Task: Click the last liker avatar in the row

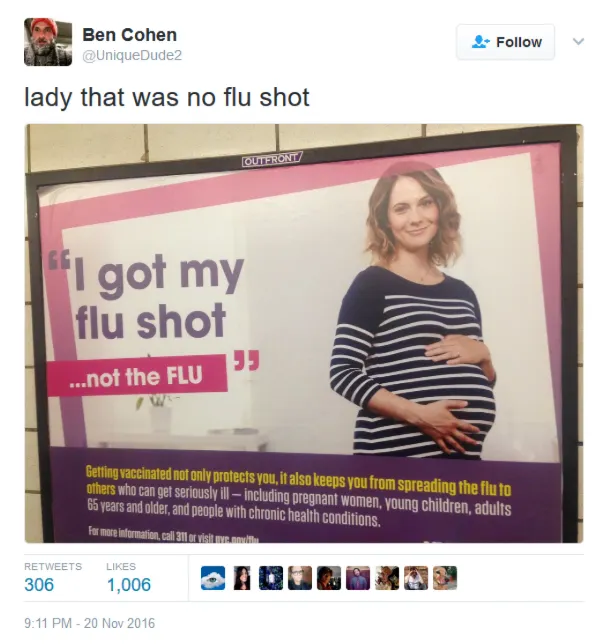Action: point(445,578)
